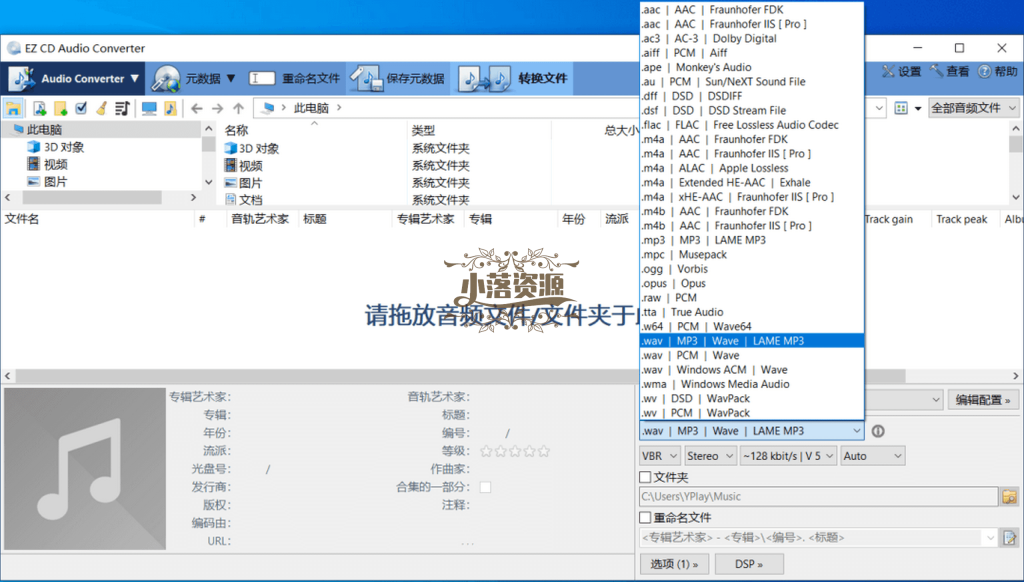Click the star rating for 等级

[x=515, y=451]
